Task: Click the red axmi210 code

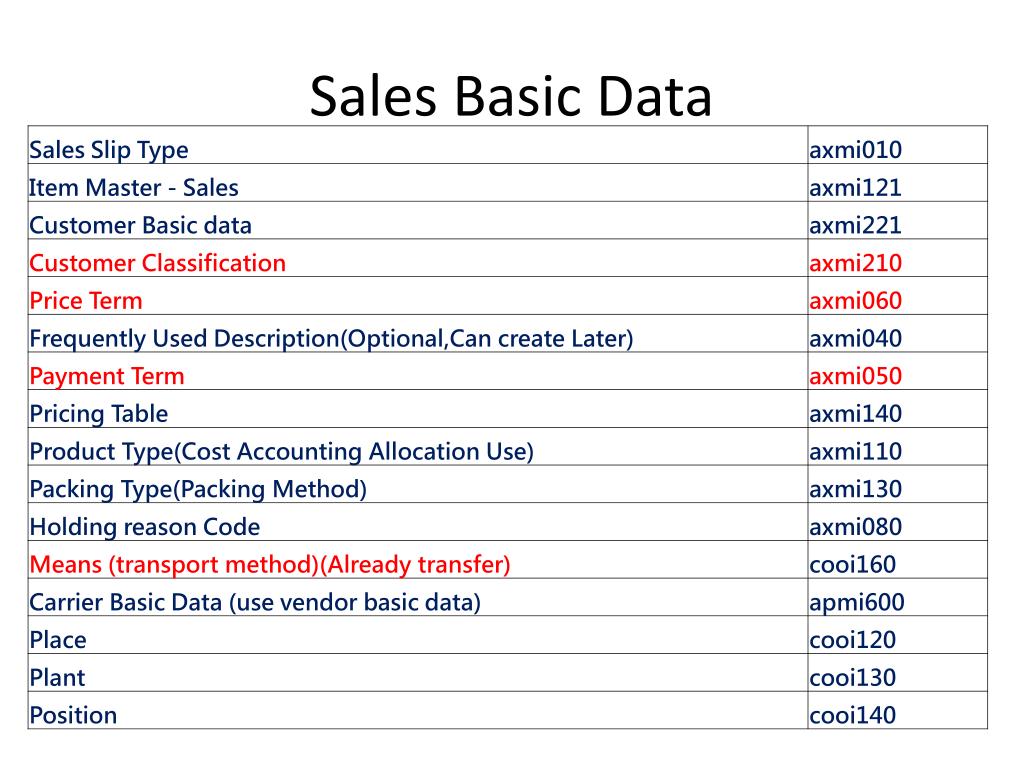Action: 856,263
